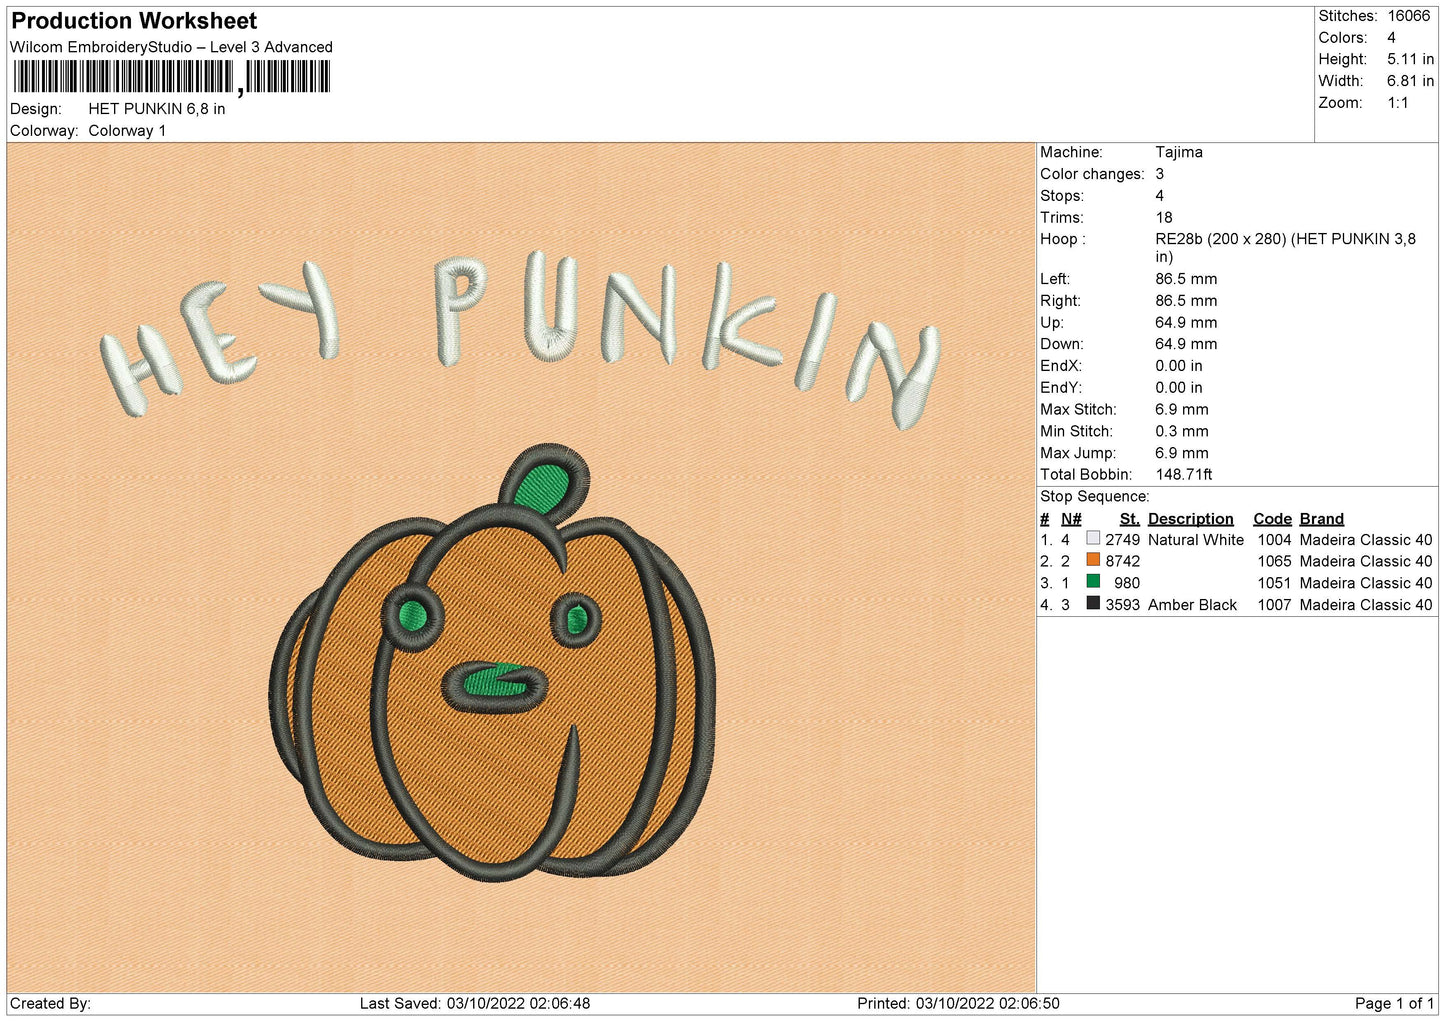Click the embroidered pumpkin design preview
Screen dimensions: 1445x1021
click(x=493, y=664)
